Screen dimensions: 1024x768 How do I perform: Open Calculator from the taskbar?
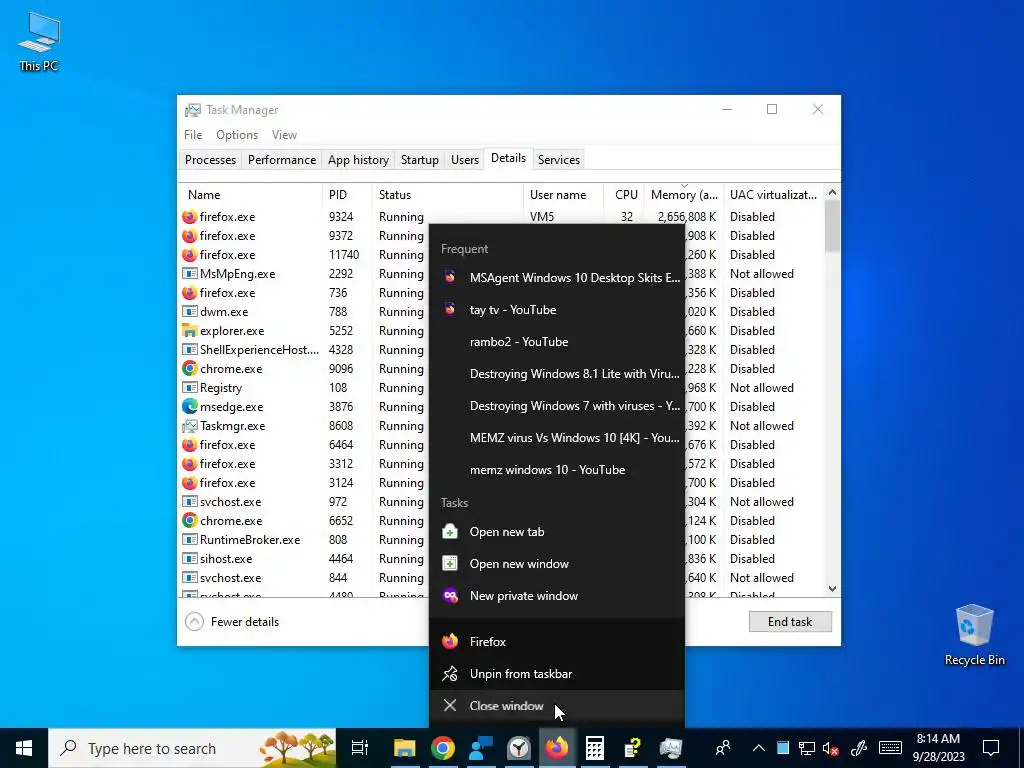(x=594, y=748)
